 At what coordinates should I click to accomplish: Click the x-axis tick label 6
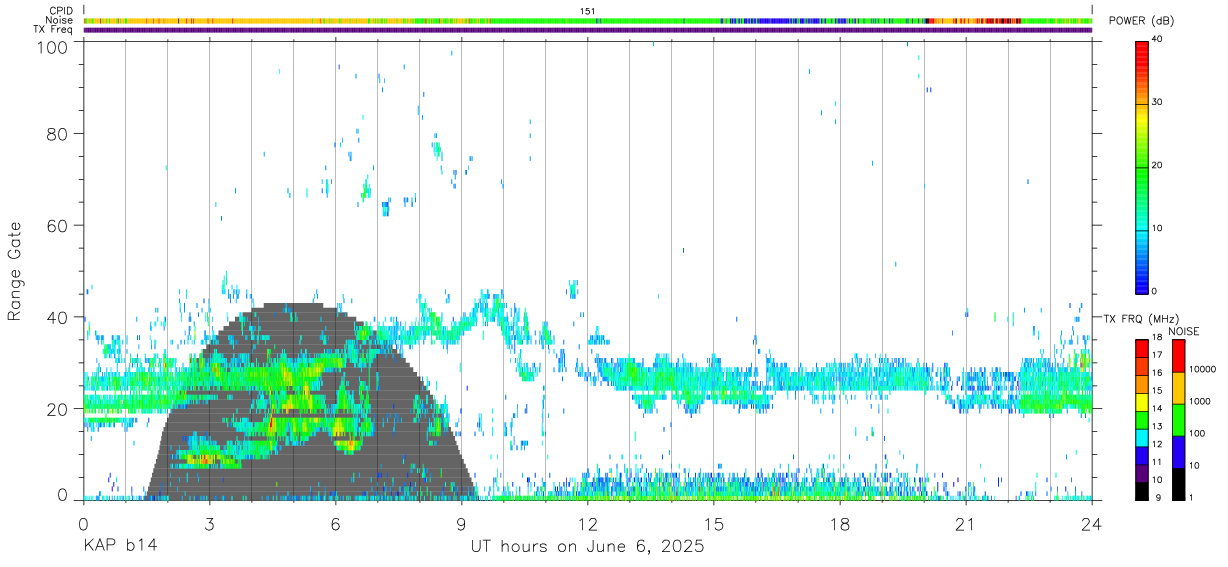click(x=335, y=524)
